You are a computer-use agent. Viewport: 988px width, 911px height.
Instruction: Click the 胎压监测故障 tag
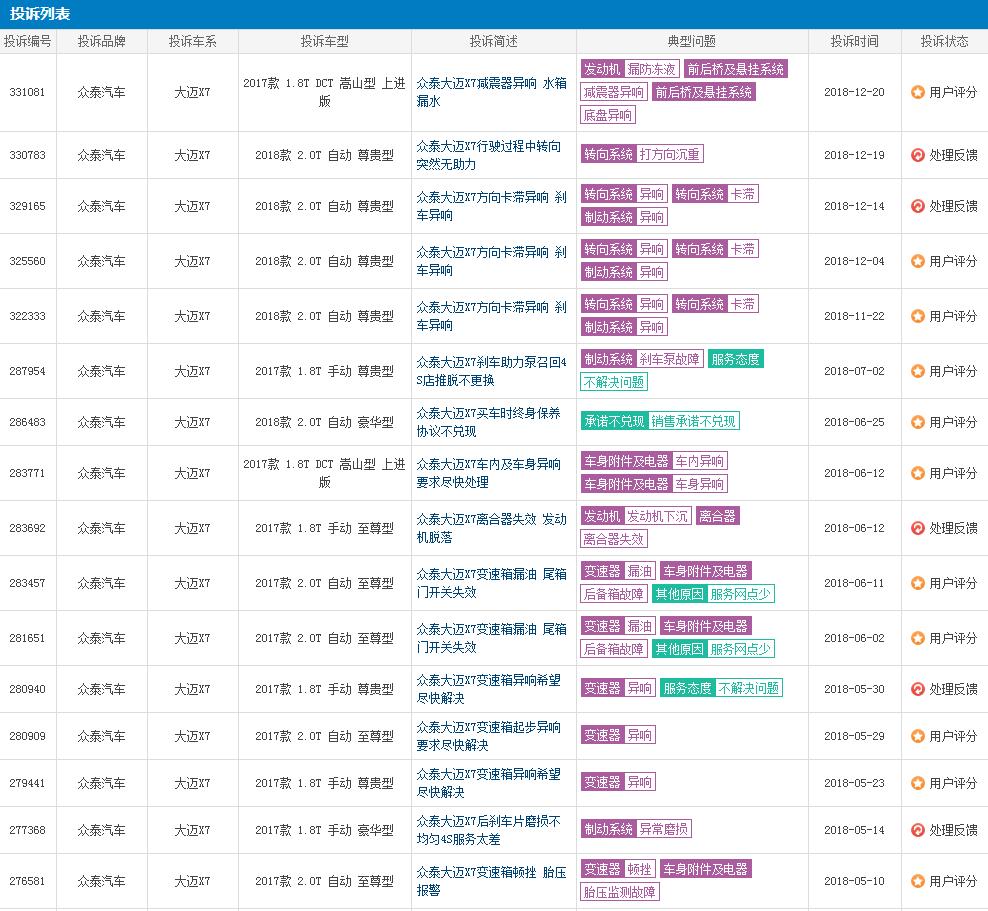pyautogui.click(x=620, y=892)
